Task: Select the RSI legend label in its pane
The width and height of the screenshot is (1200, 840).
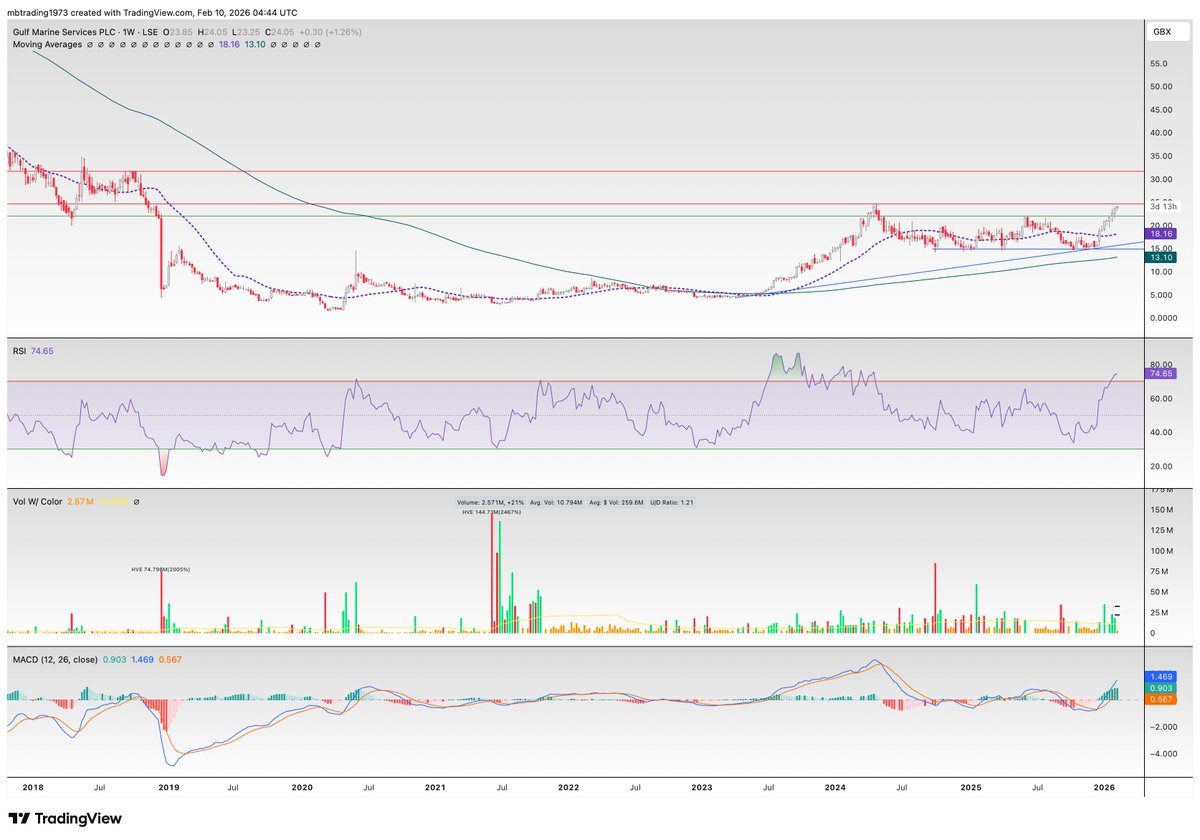Action: (x=18, y=353)
